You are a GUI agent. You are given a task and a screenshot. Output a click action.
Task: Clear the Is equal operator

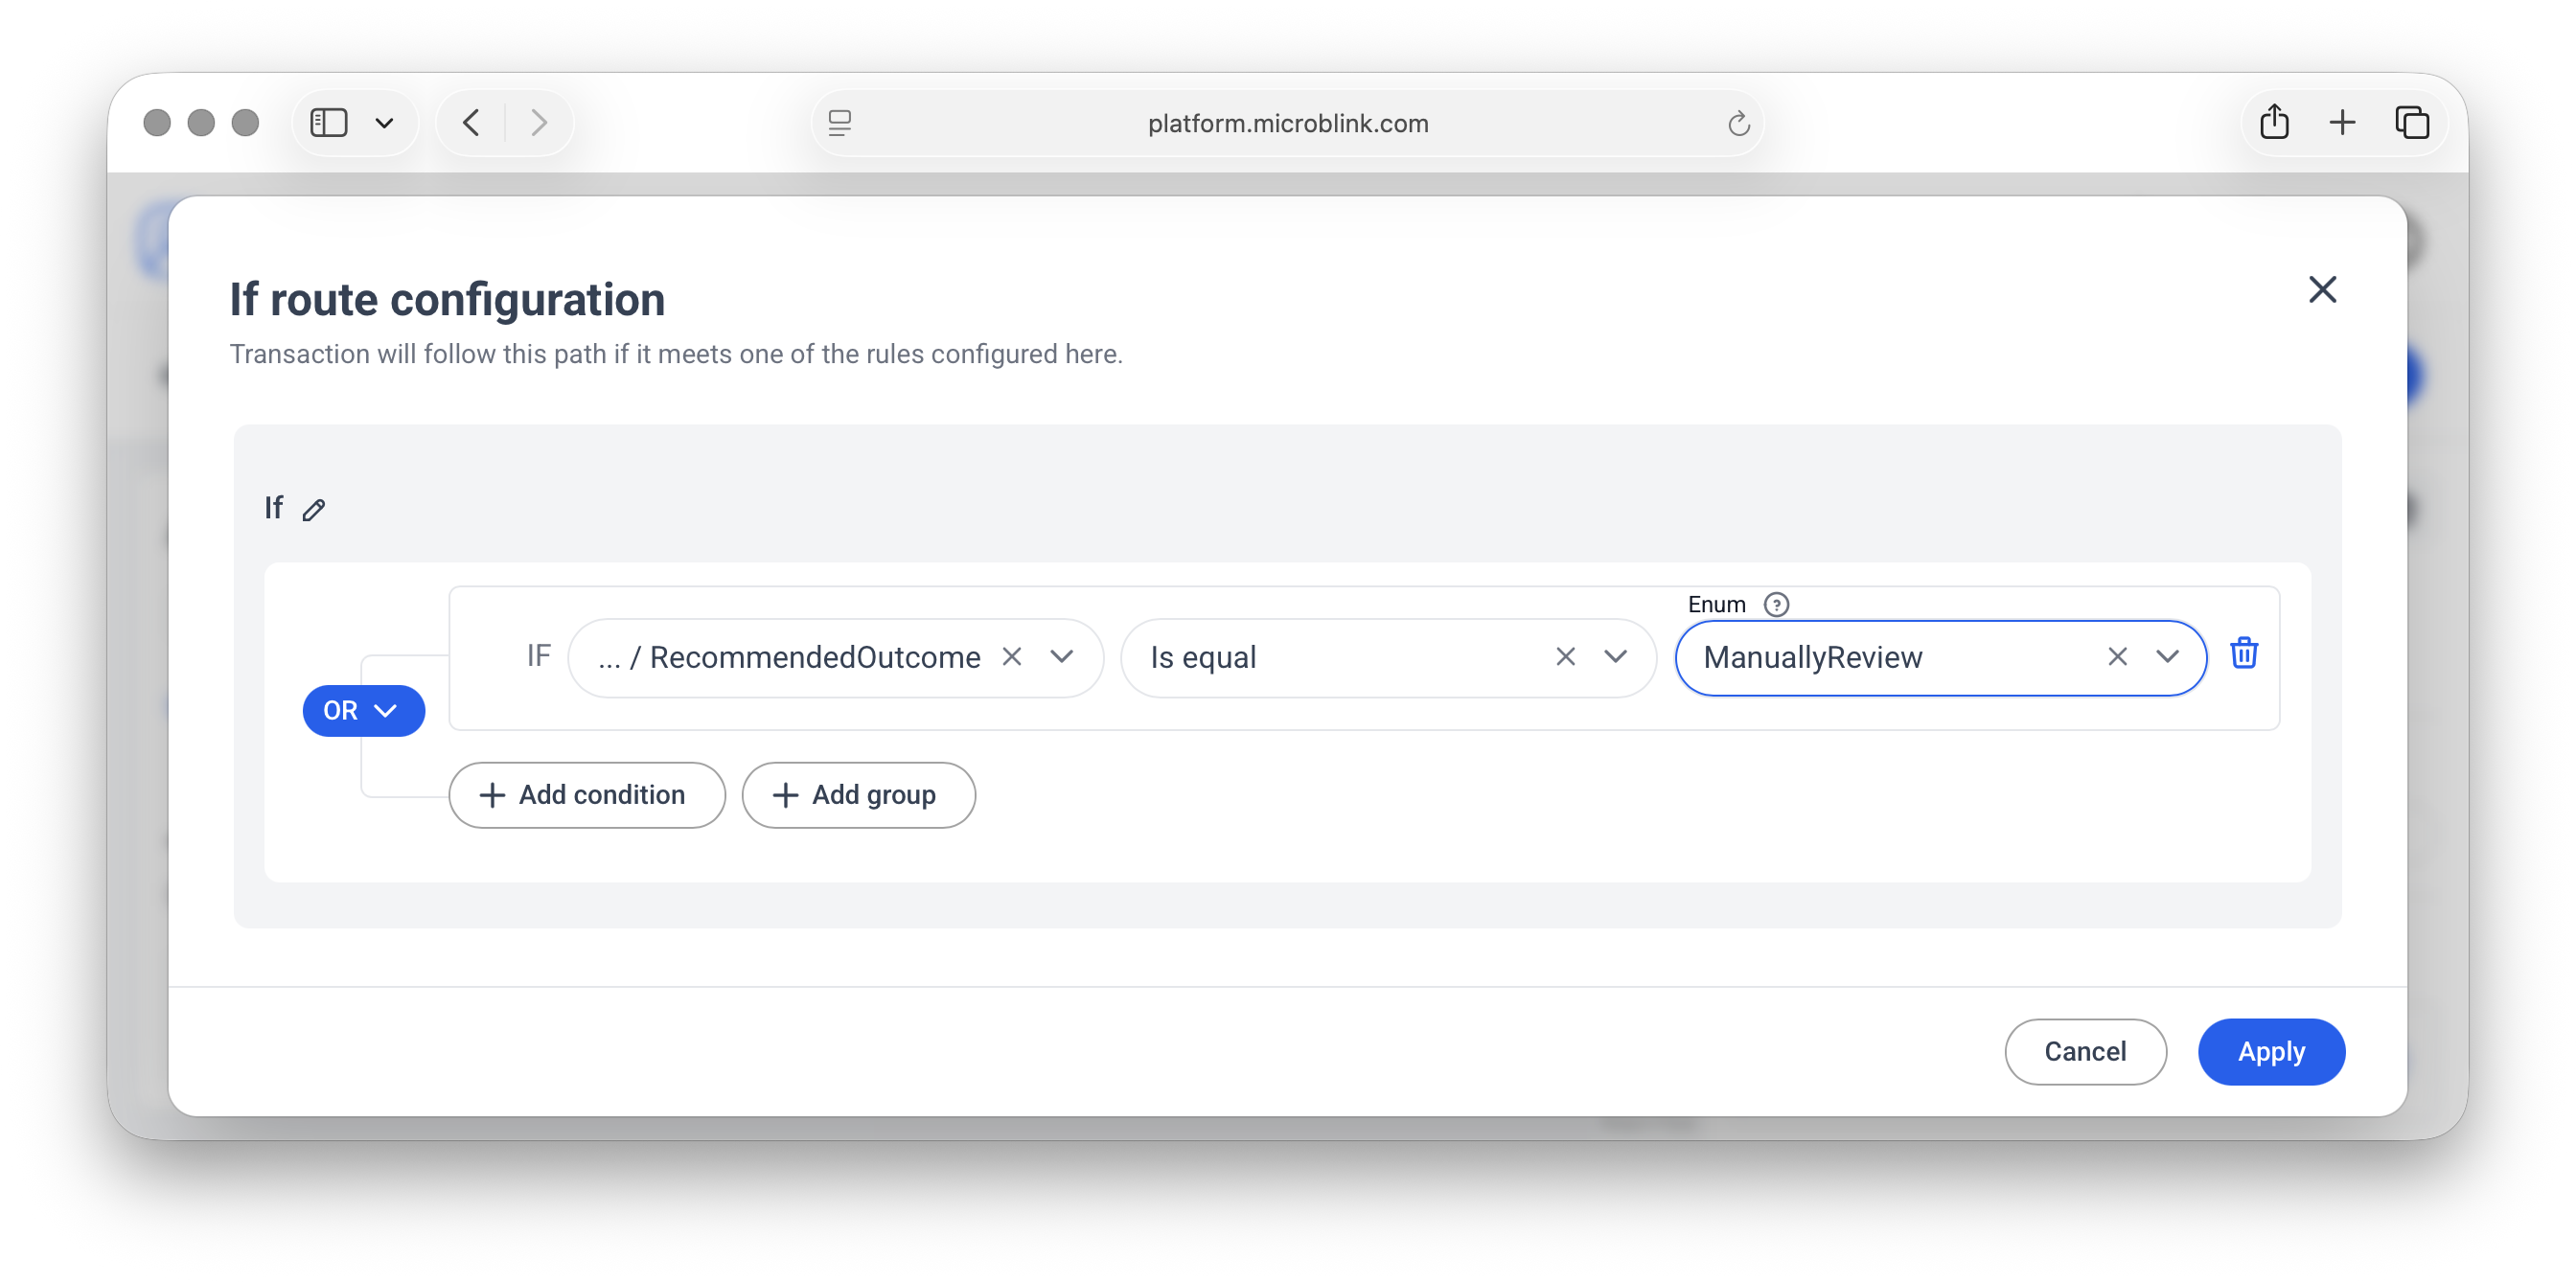[1565, 656]
